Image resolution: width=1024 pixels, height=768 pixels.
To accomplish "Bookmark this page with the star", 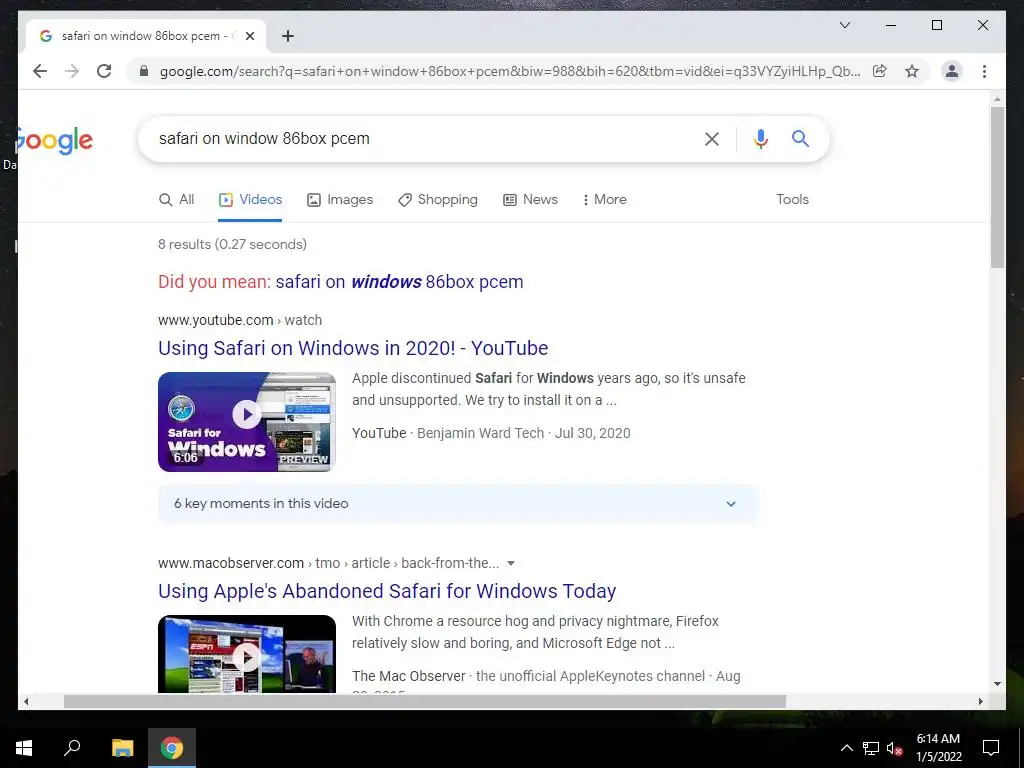I will 912,71.
